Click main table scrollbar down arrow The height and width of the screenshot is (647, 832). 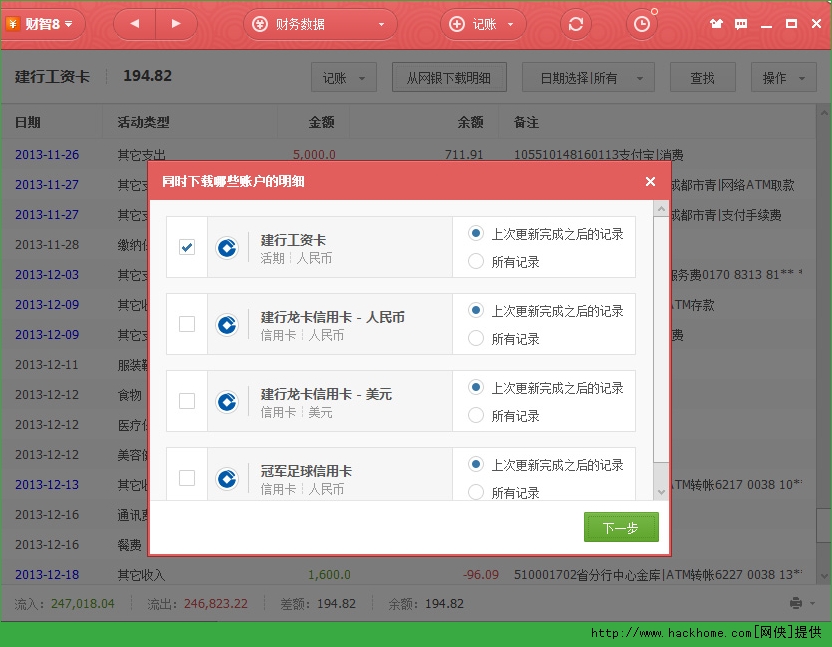(824, 575)
